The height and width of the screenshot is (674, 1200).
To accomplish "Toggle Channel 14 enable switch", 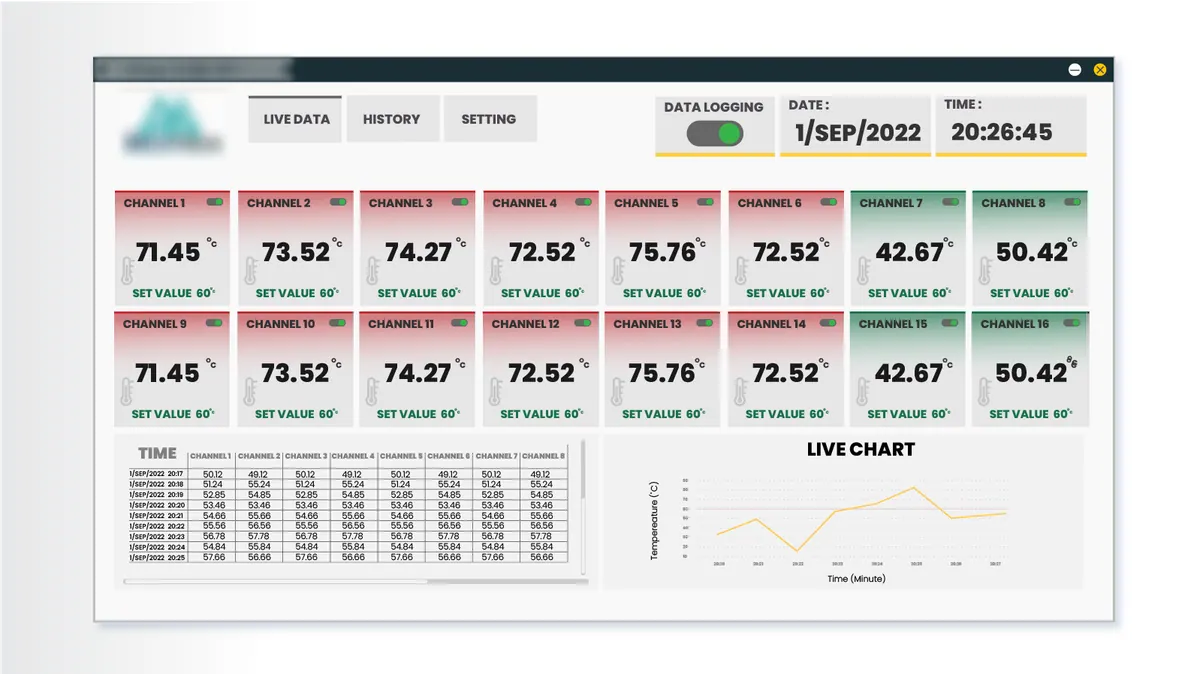I will pos(828,323).
